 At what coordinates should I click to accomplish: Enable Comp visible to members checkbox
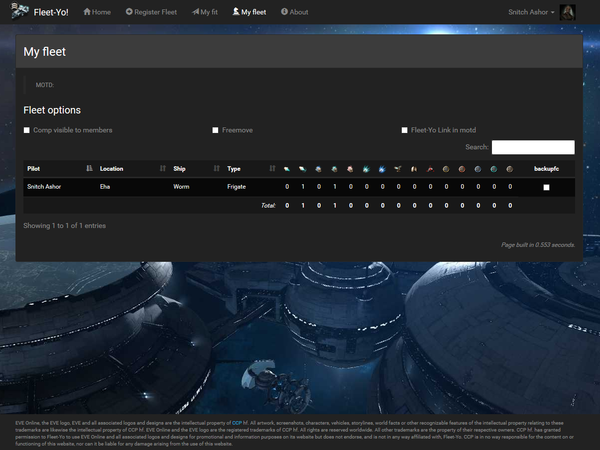(x=27, y=130)
